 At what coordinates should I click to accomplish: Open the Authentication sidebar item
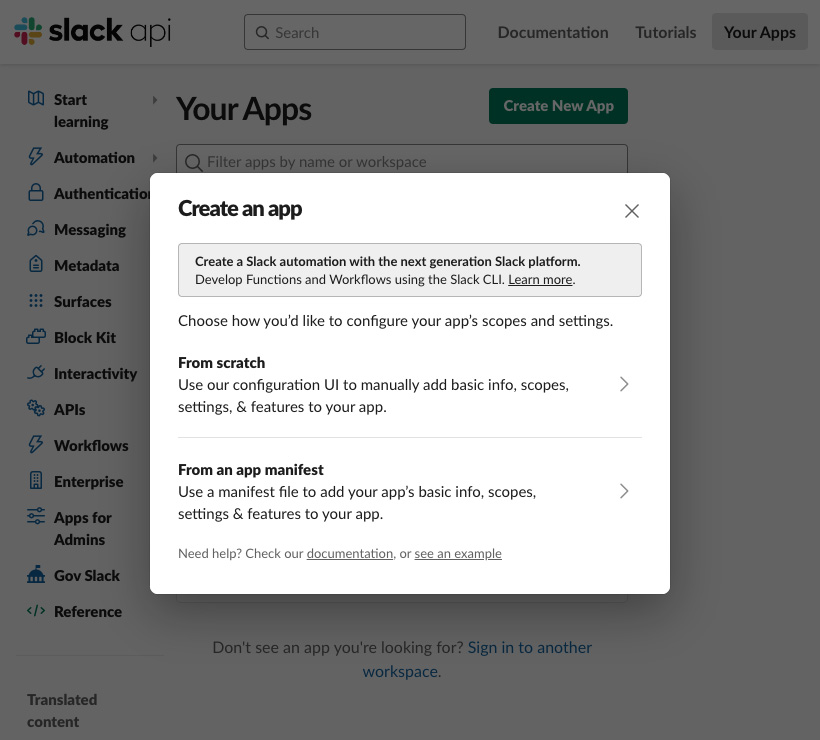[x=101, y=193]
